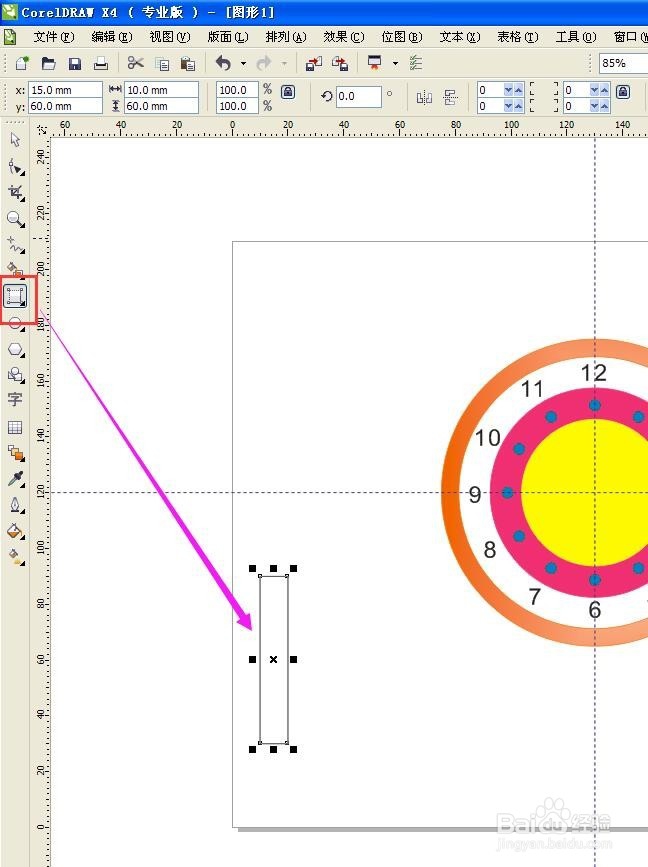Select the Smart Fill tool

point(15,269)
